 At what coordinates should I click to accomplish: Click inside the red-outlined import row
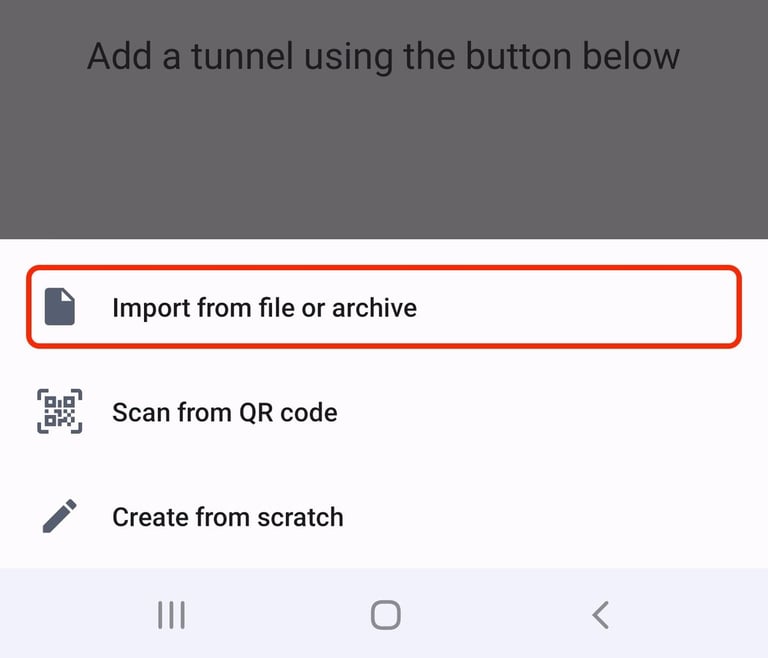(x=580, y=307)
